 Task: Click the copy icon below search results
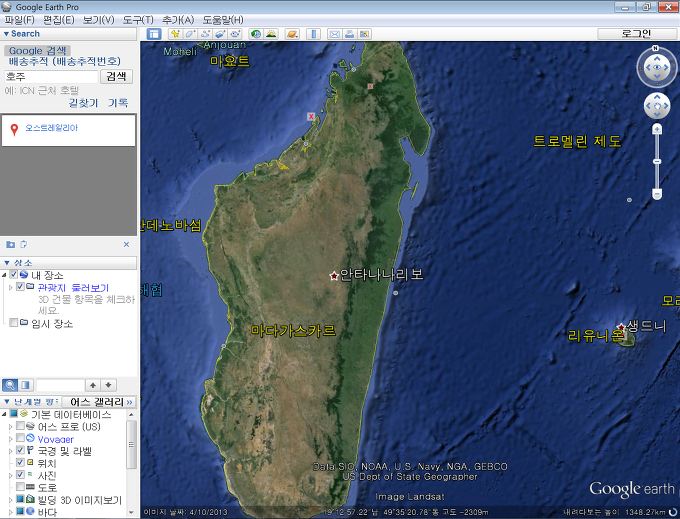[24, 245]
